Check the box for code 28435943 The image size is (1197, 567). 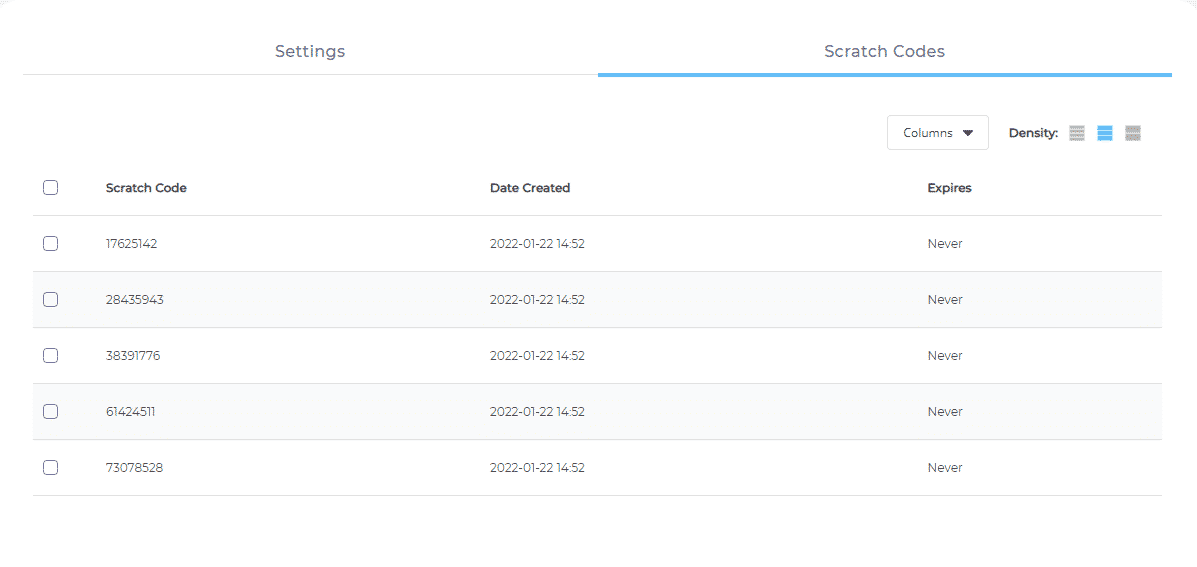tap(51, 300)
